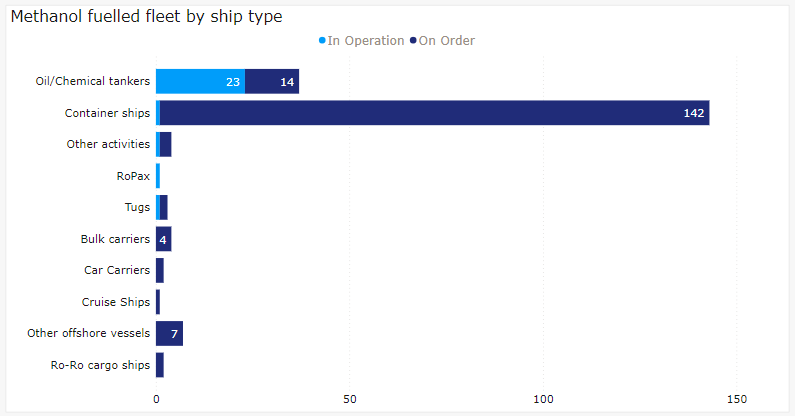
Task: Click the Cruise Ships bar
Action: 158,302
